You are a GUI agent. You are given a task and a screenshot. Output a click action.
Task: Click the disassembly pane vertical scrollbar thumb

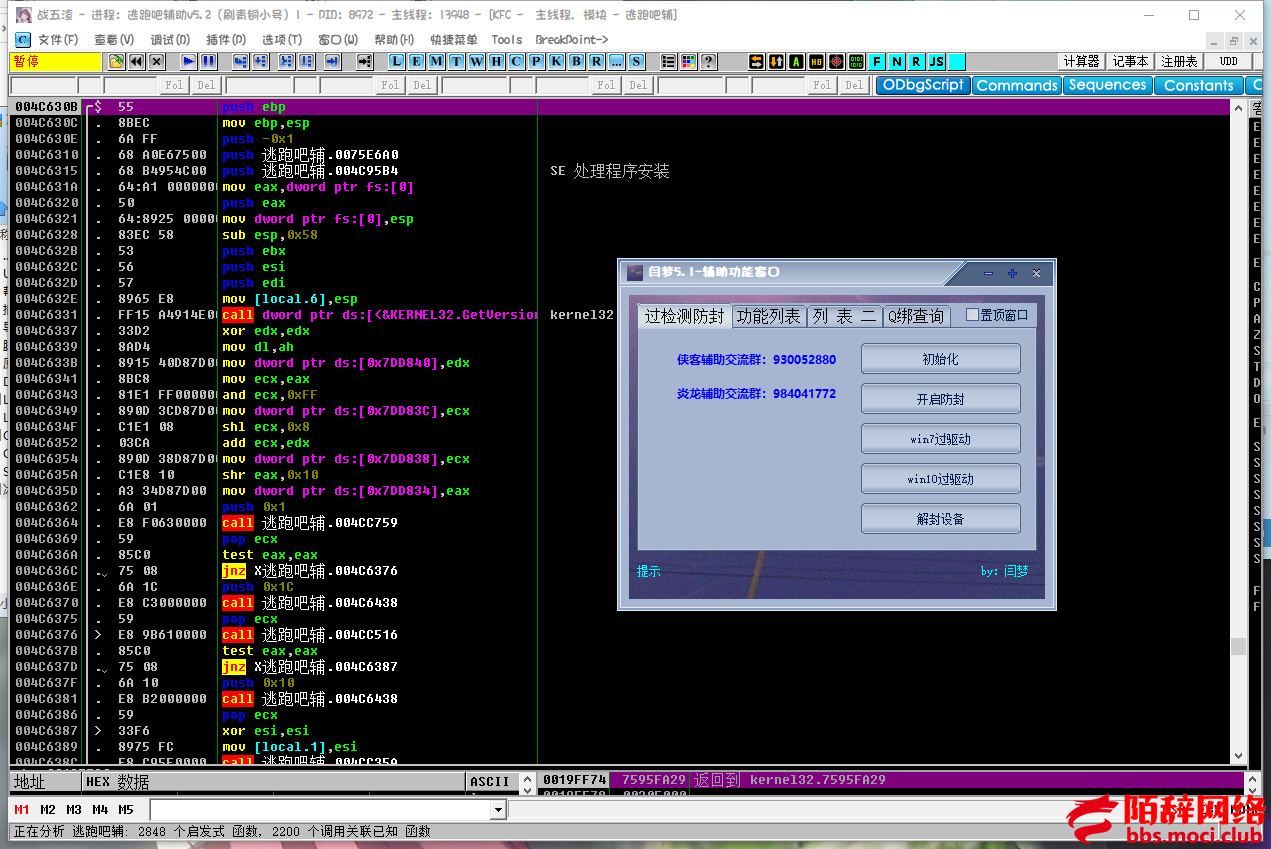tap(1238, 646)
